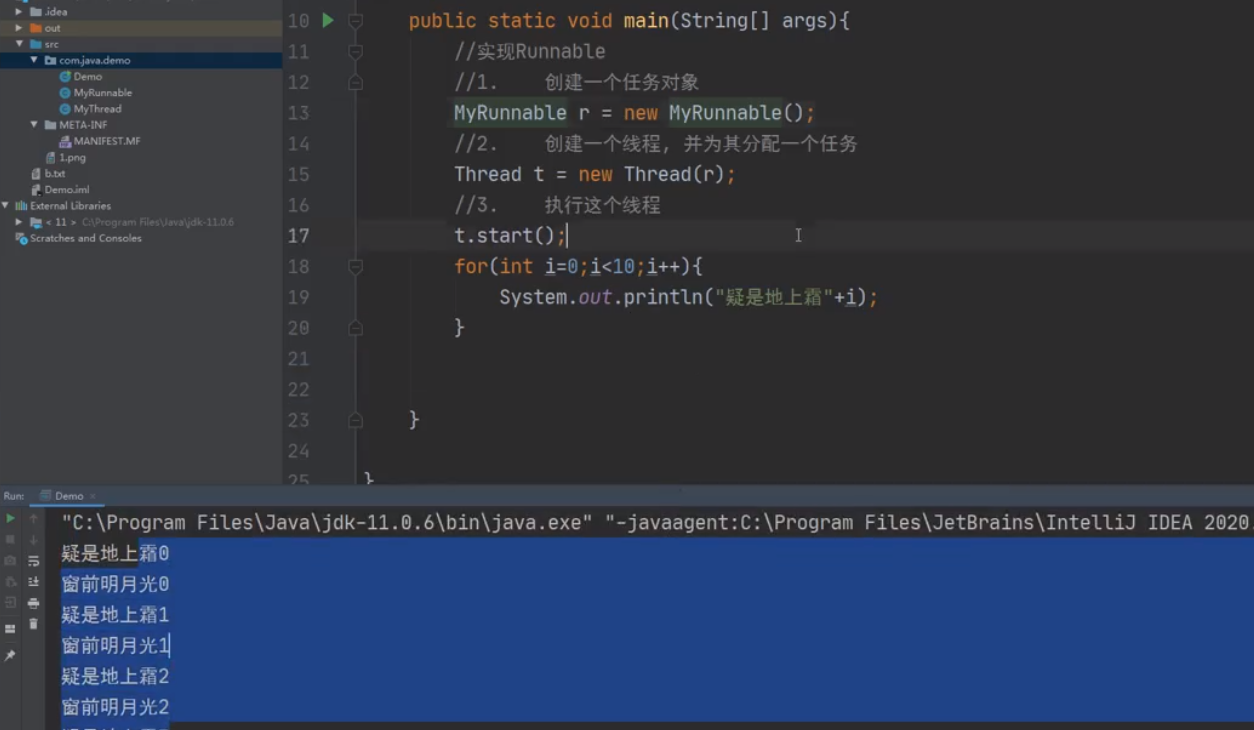Viewport: 1254px width, 730px height.
Task: Close the Demo run tab
Action: coord(93,496)
